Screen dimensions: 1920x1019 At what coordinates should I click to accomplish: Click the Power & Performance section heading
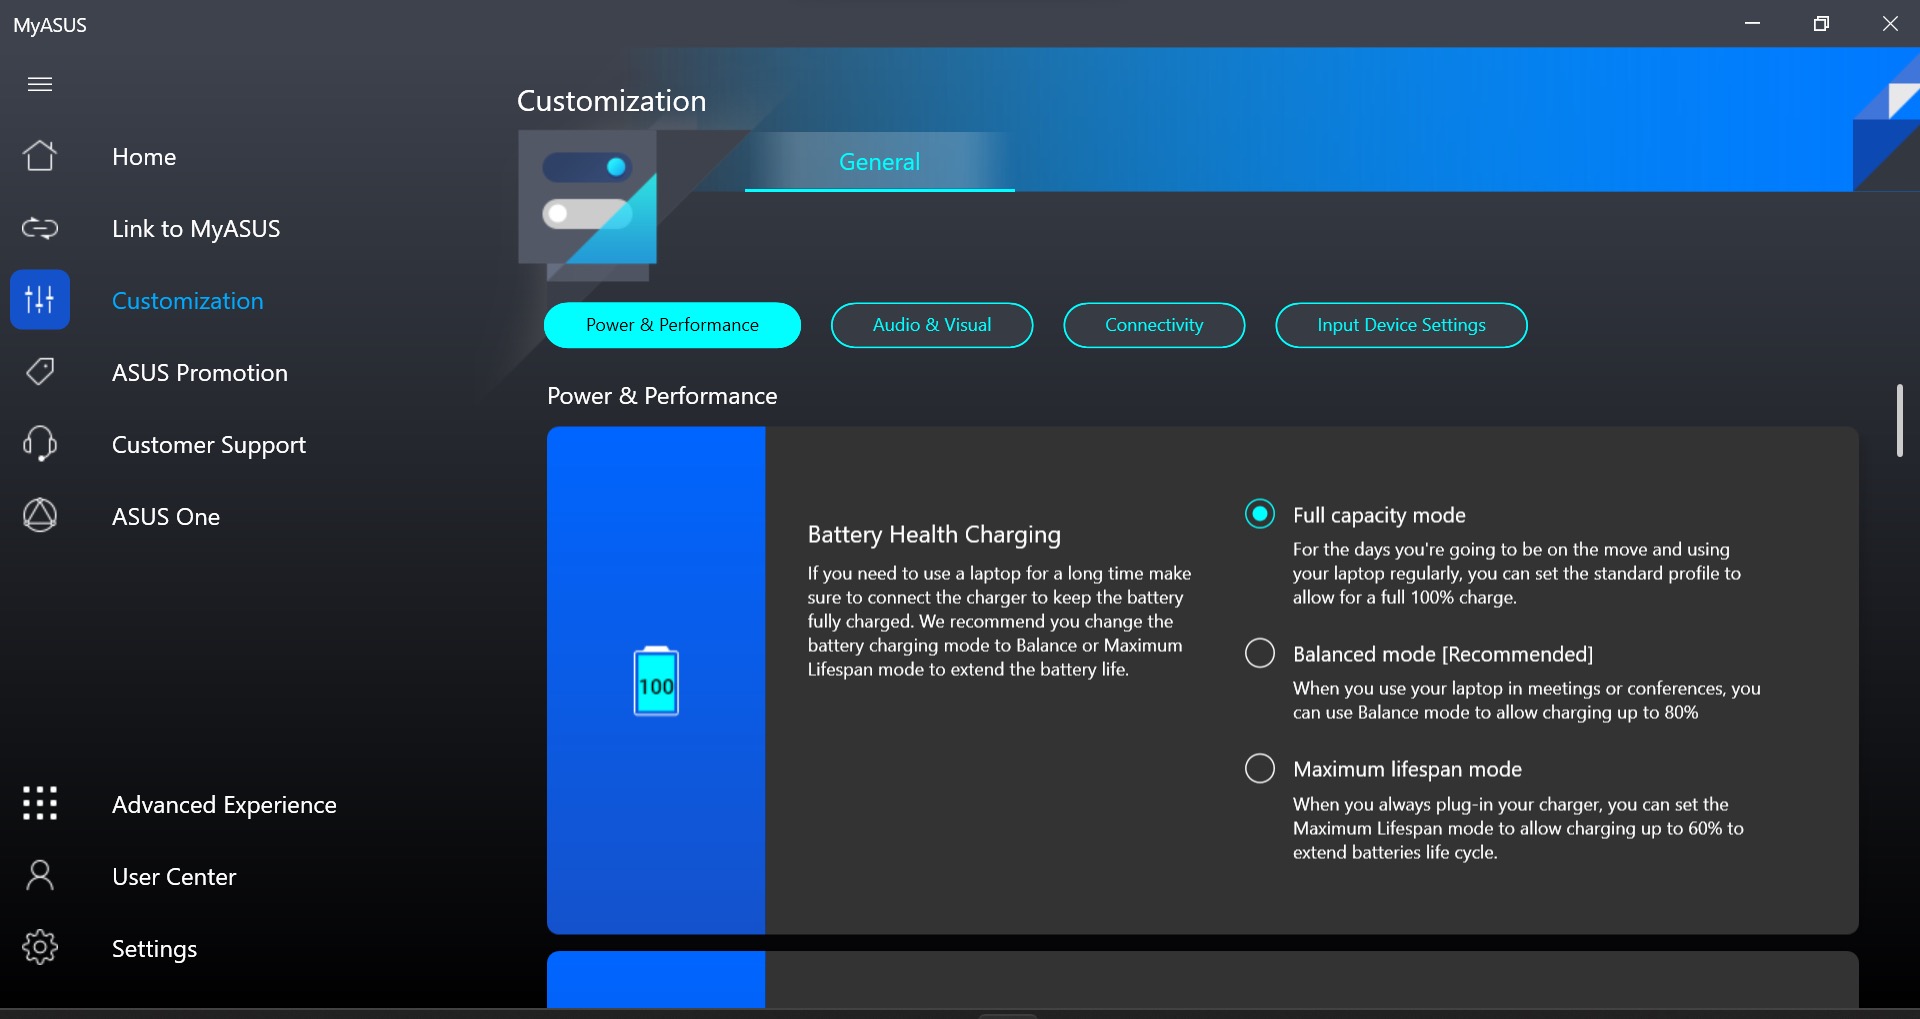point(662,396)
